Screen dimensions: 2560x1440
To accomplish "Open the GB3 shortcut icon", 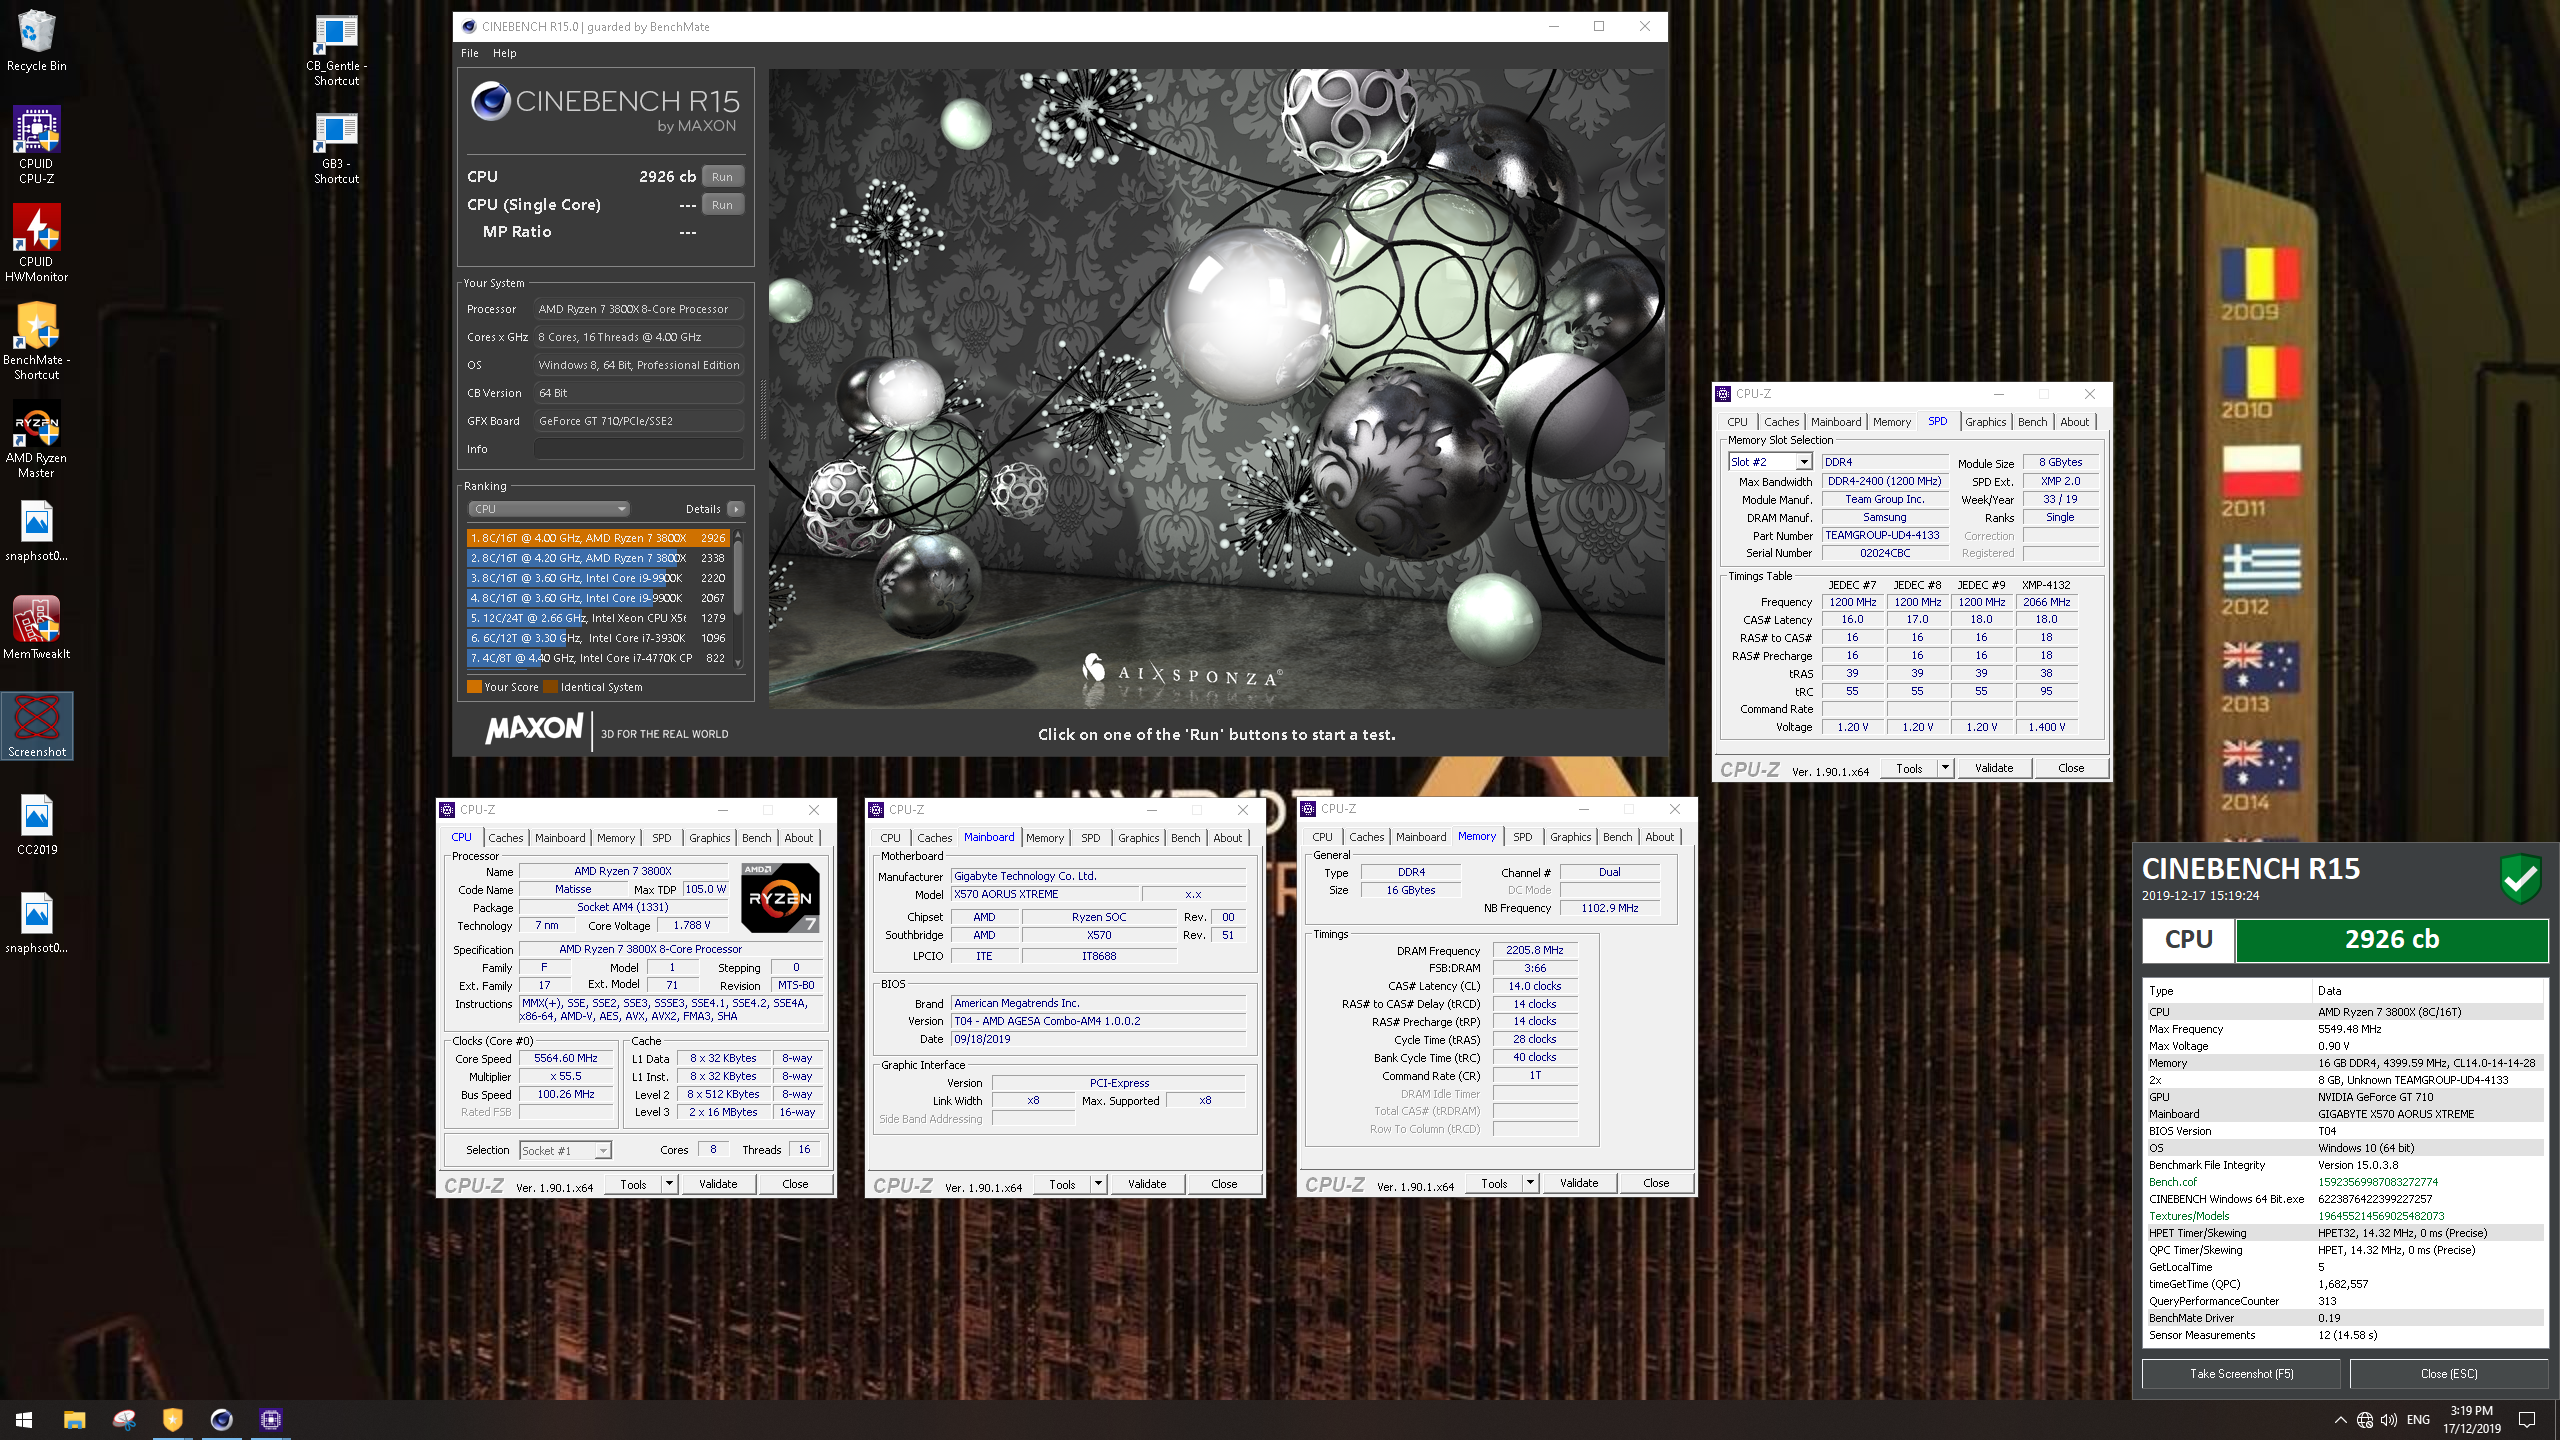I will (336, 147).
